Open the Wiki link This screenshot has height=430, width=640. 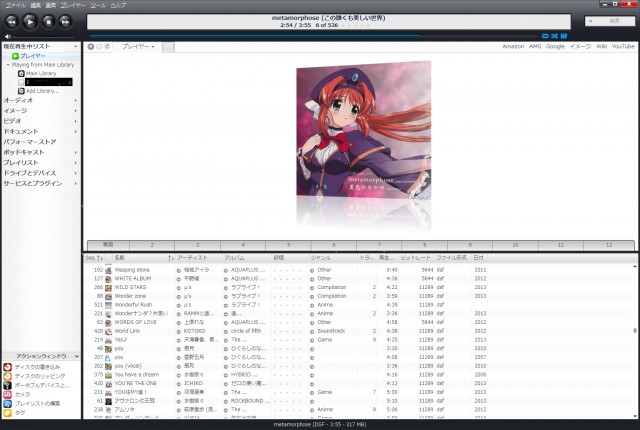(601, 47)
